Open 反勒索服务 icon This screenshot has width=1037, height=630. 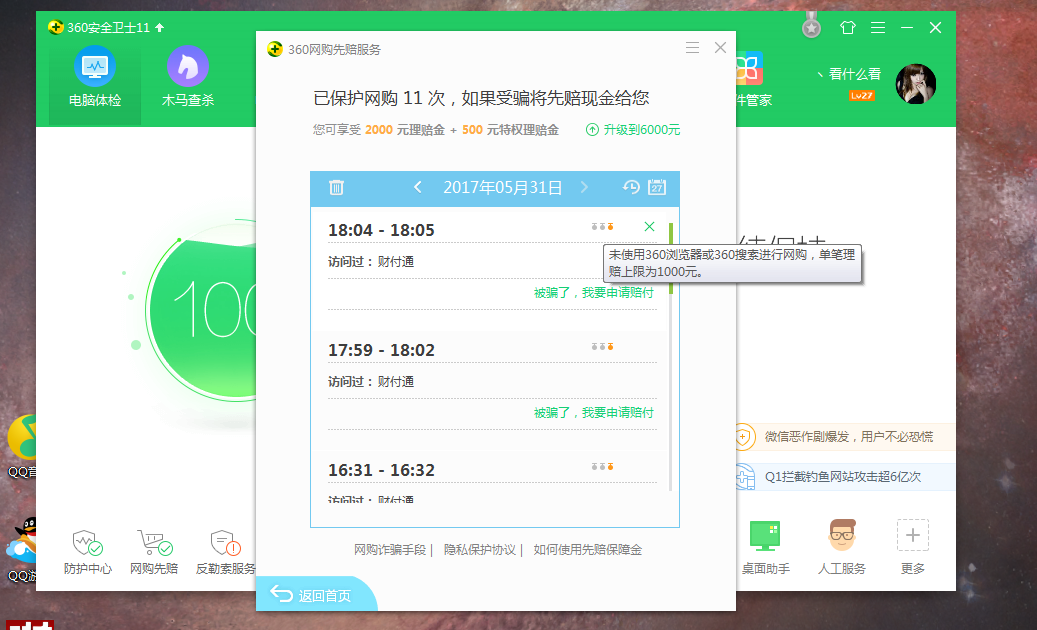point(225,543)
